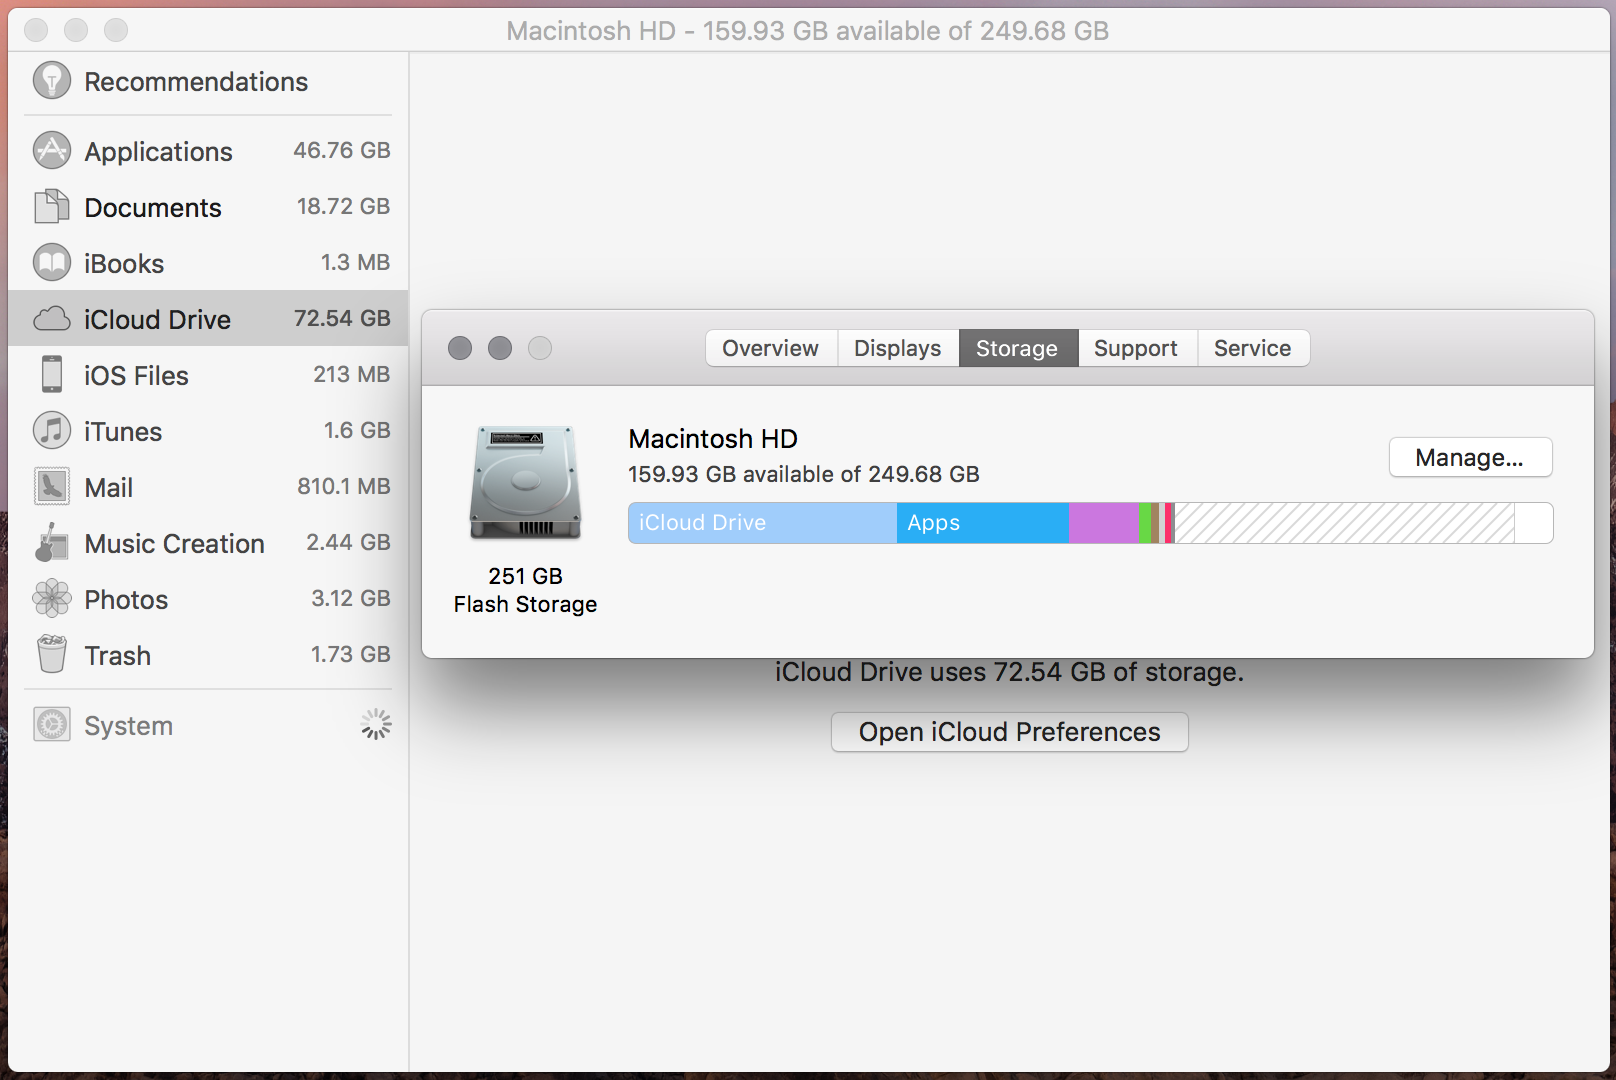Select the Music Creation row label
1616x1080 pixels.
175,543
